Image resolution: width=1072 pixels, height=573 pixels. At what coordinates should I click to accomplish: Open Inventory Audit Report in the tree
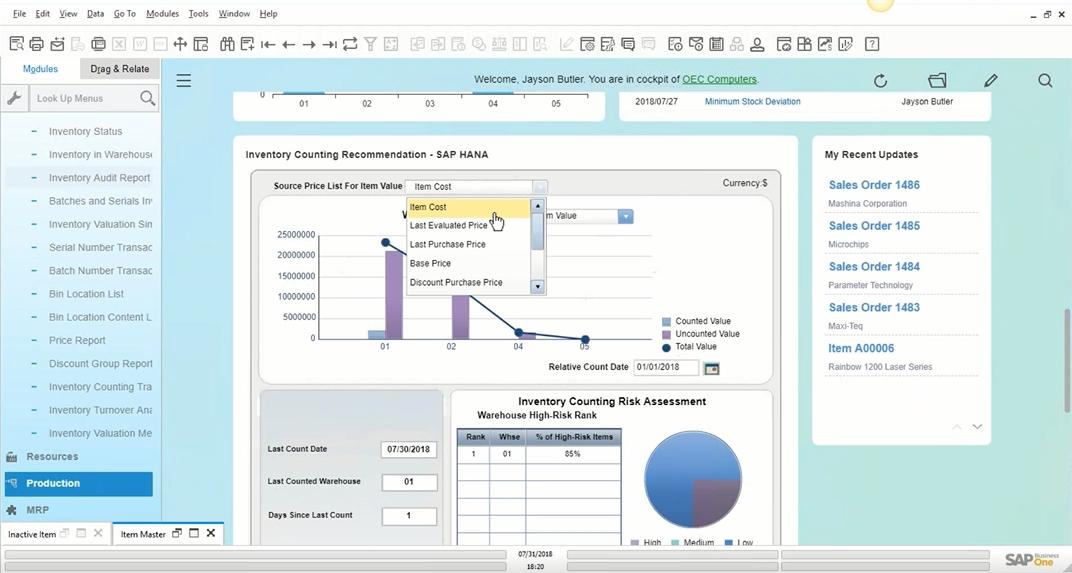pyautogui.click(x=99, y=178)
